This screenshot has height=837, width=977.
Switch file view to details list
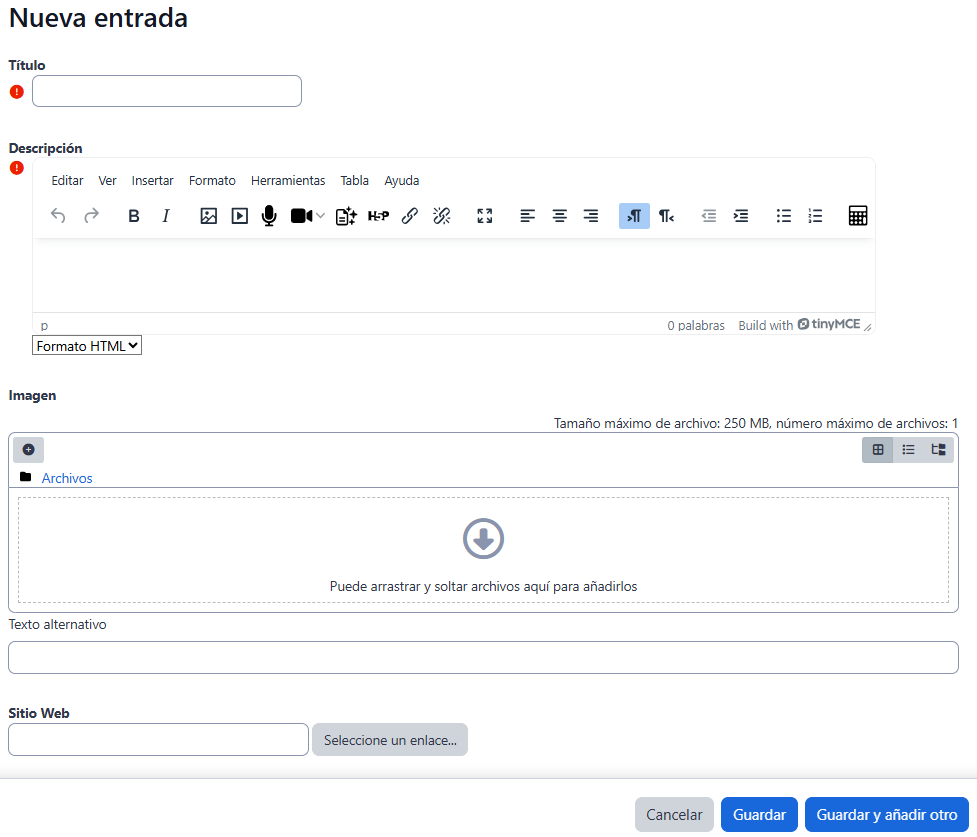tap(908, 450)
